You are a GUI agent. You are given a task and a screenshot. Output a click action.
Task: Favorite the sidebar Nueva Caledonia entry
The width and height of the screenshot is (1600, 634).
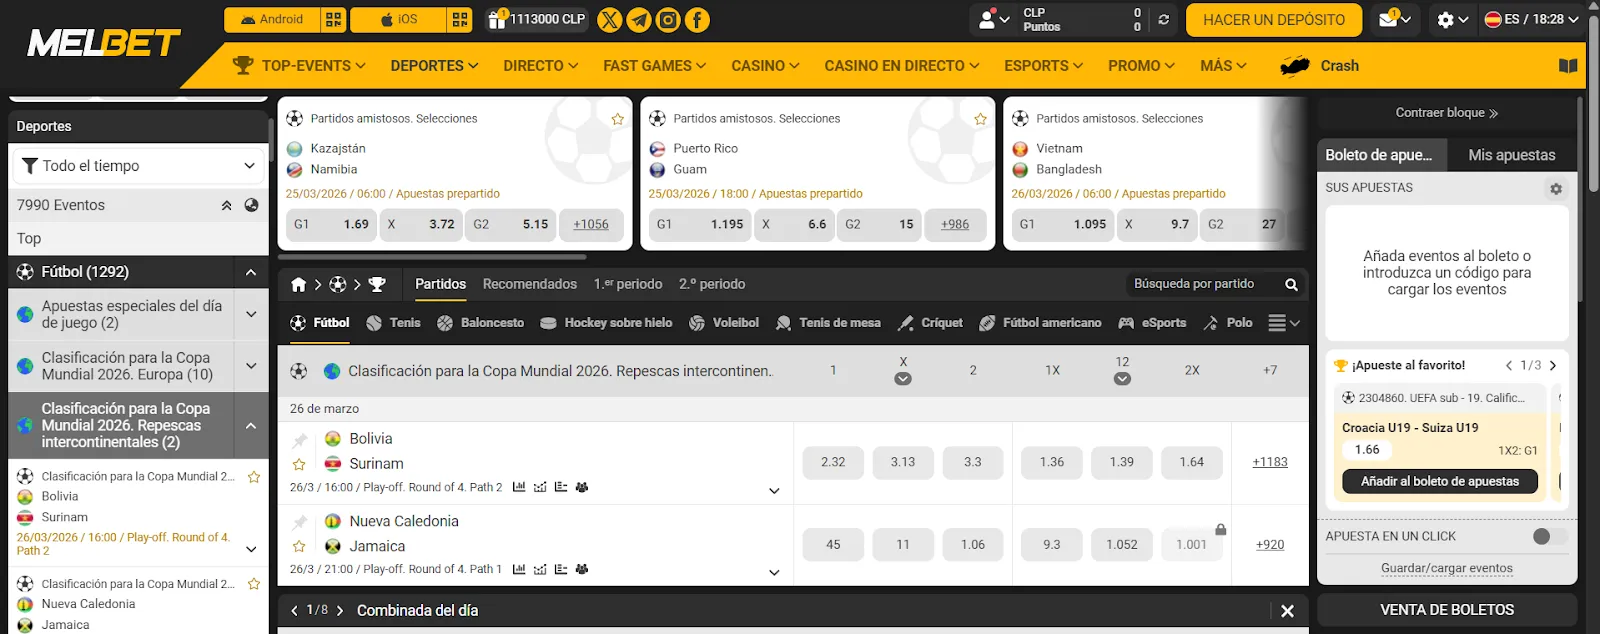(x=254, y=584)
